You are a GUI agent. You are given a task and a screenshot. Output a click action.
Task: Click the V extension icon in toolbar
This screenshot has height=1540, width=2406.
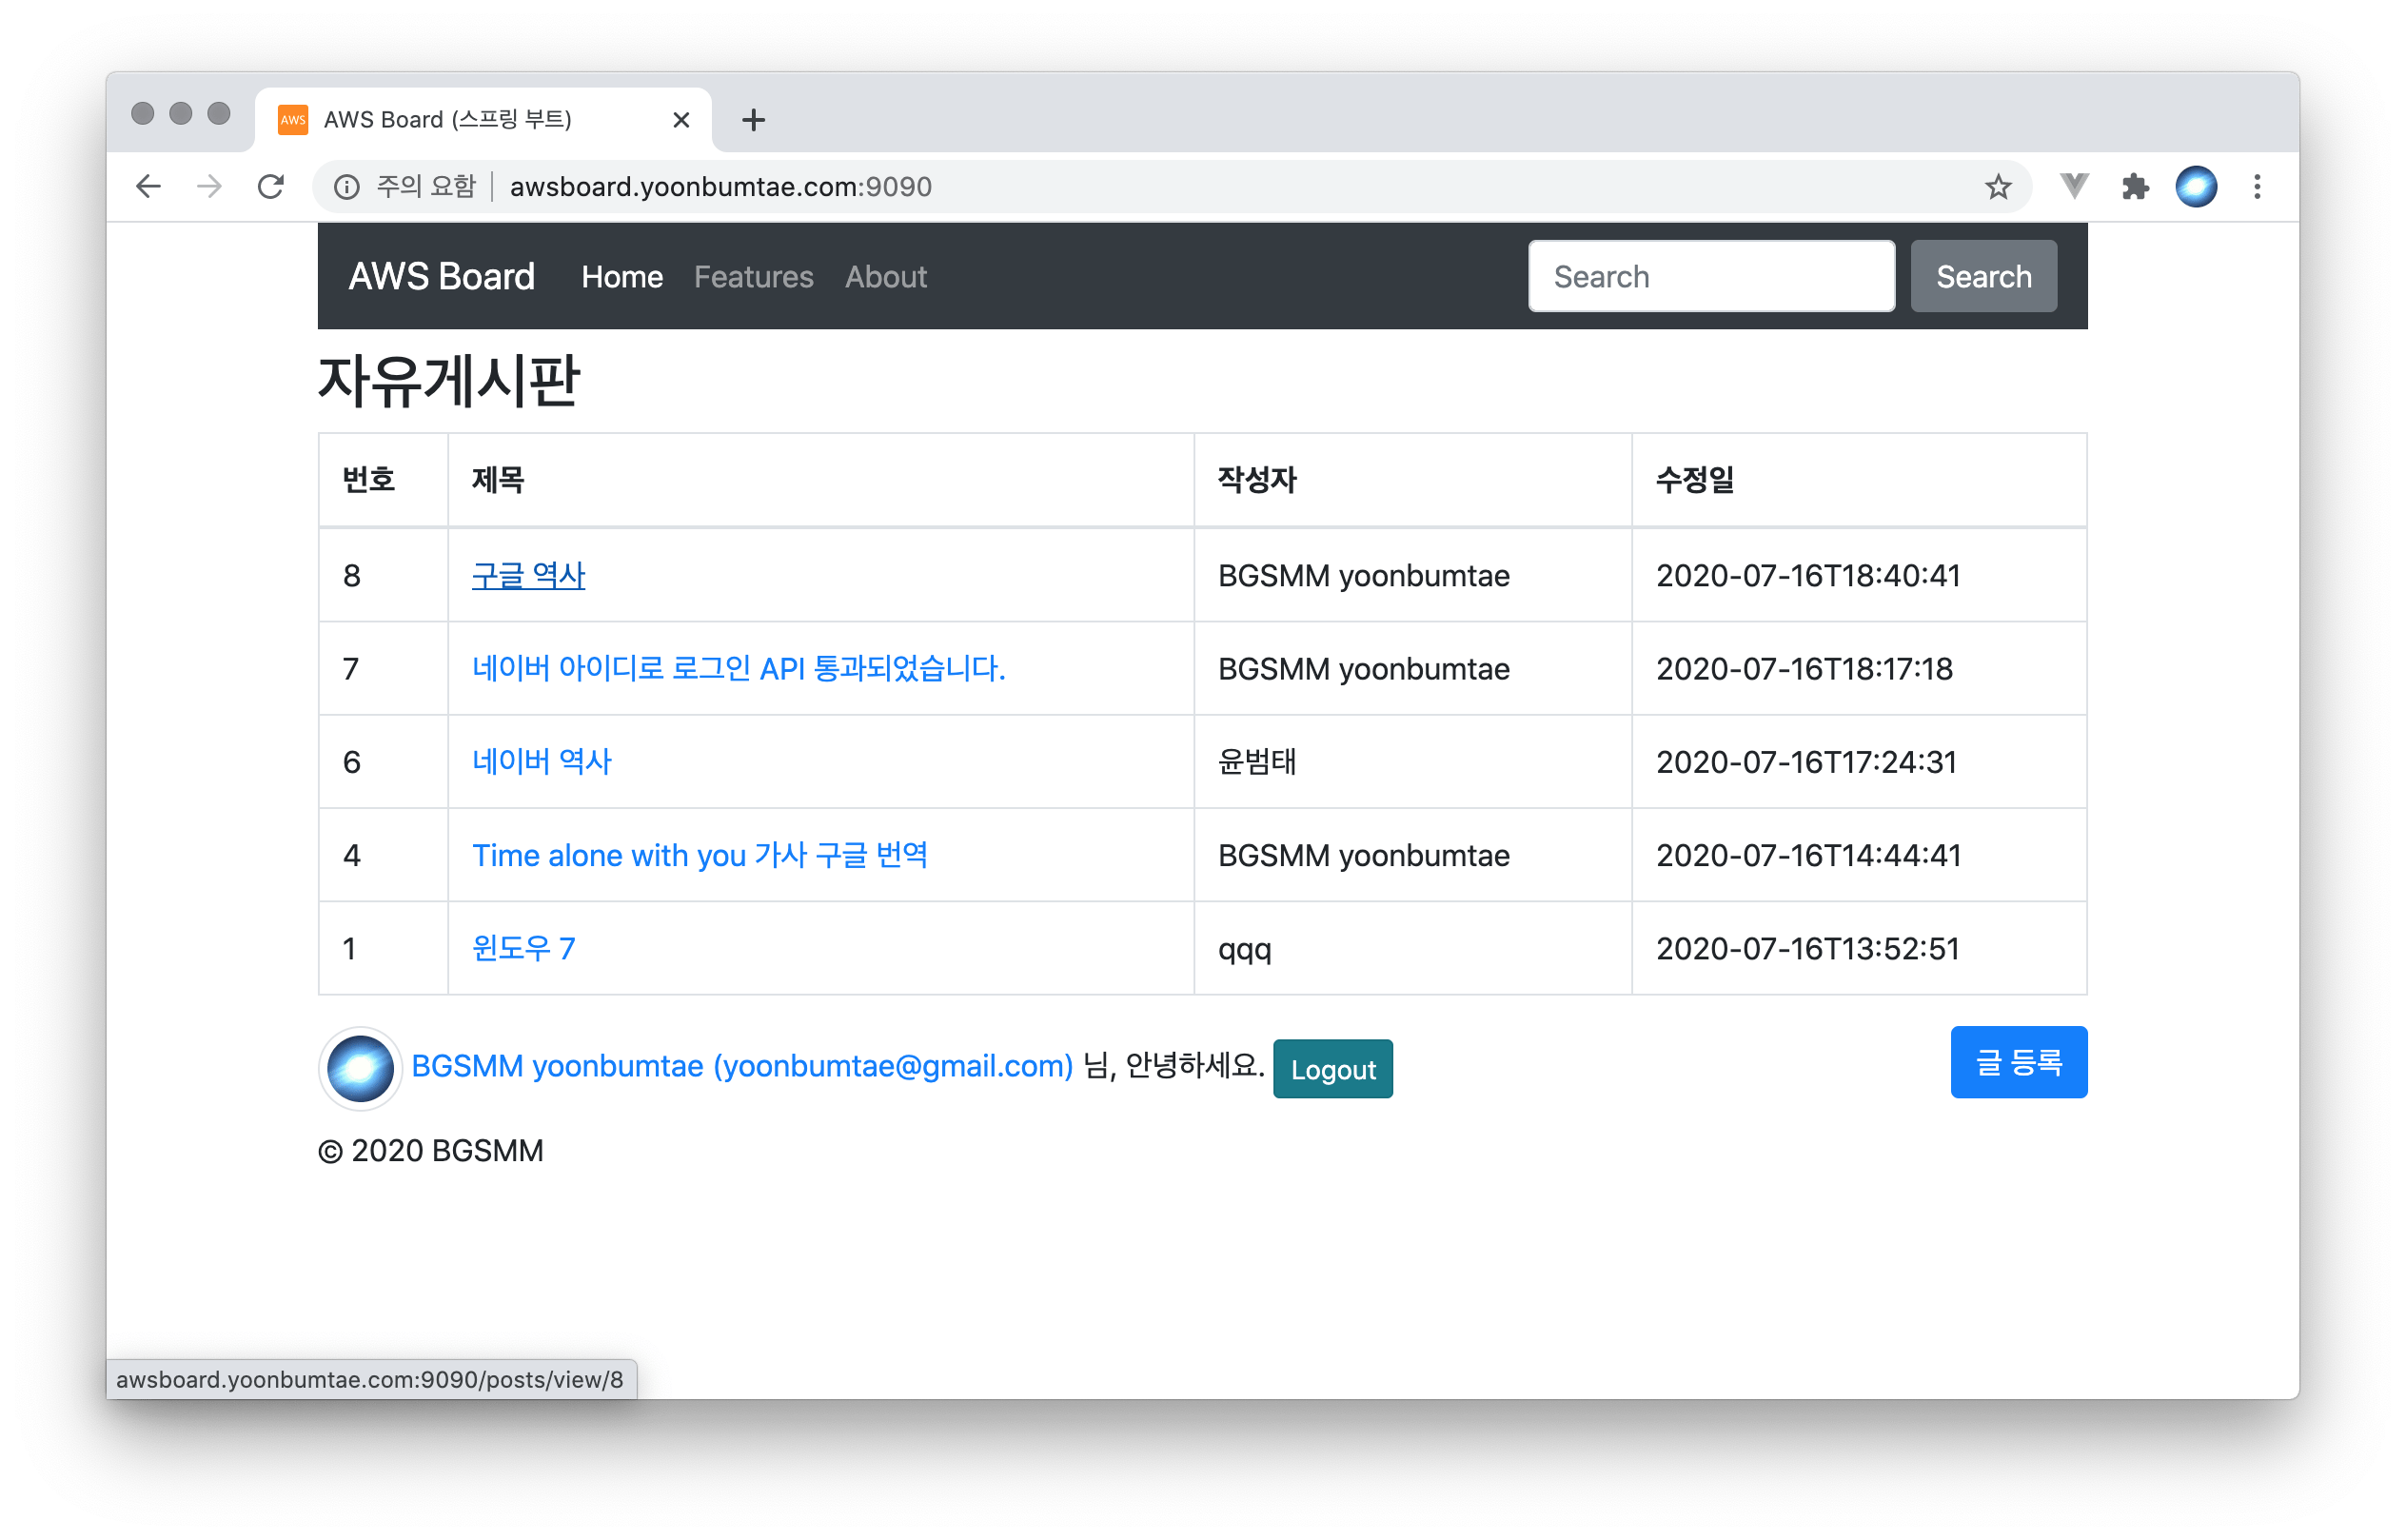click(2074, 185)
